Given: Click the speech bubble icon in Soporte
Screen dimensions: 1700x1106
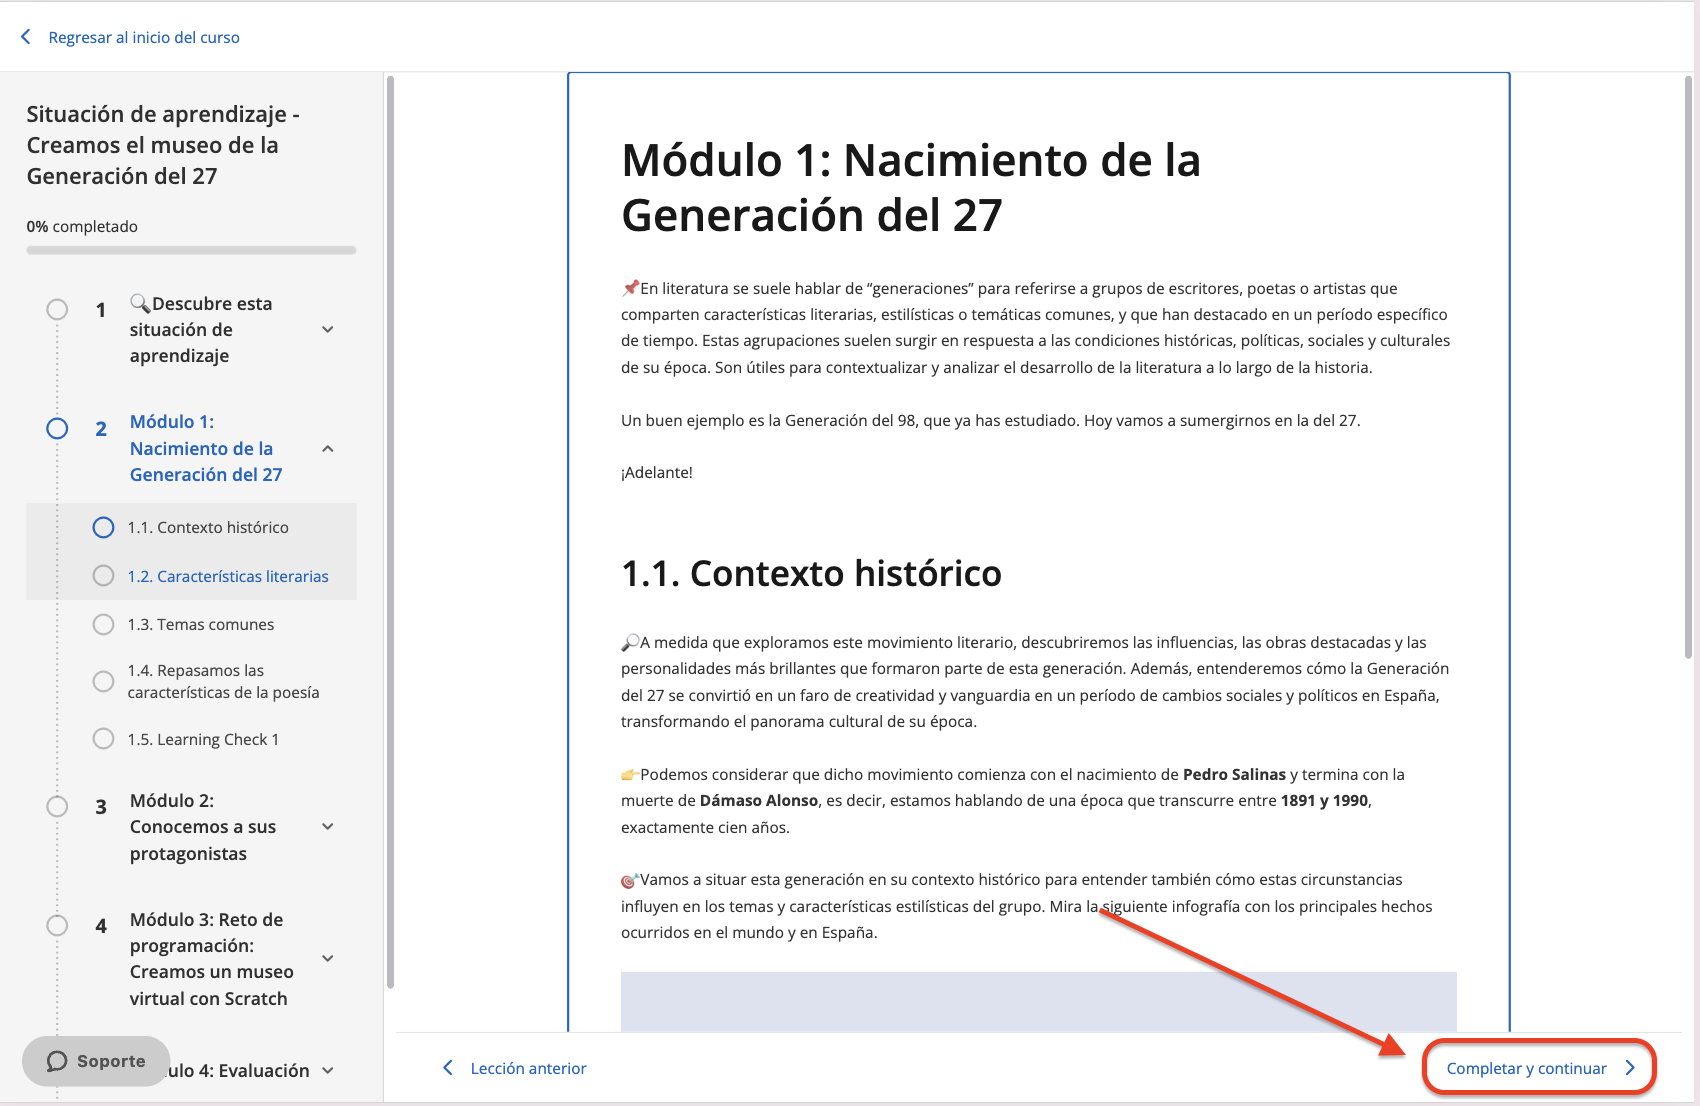Looking at the screenshot, I should (x=57, y=1061).
